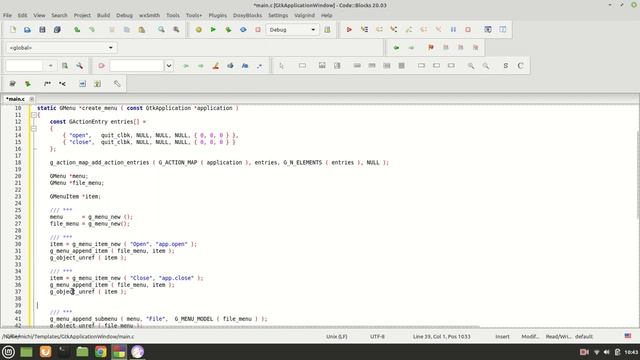Abort the build with red square icon
This screenshot has width=640, height=360.
pyautogui.click(x=258, y=29)
